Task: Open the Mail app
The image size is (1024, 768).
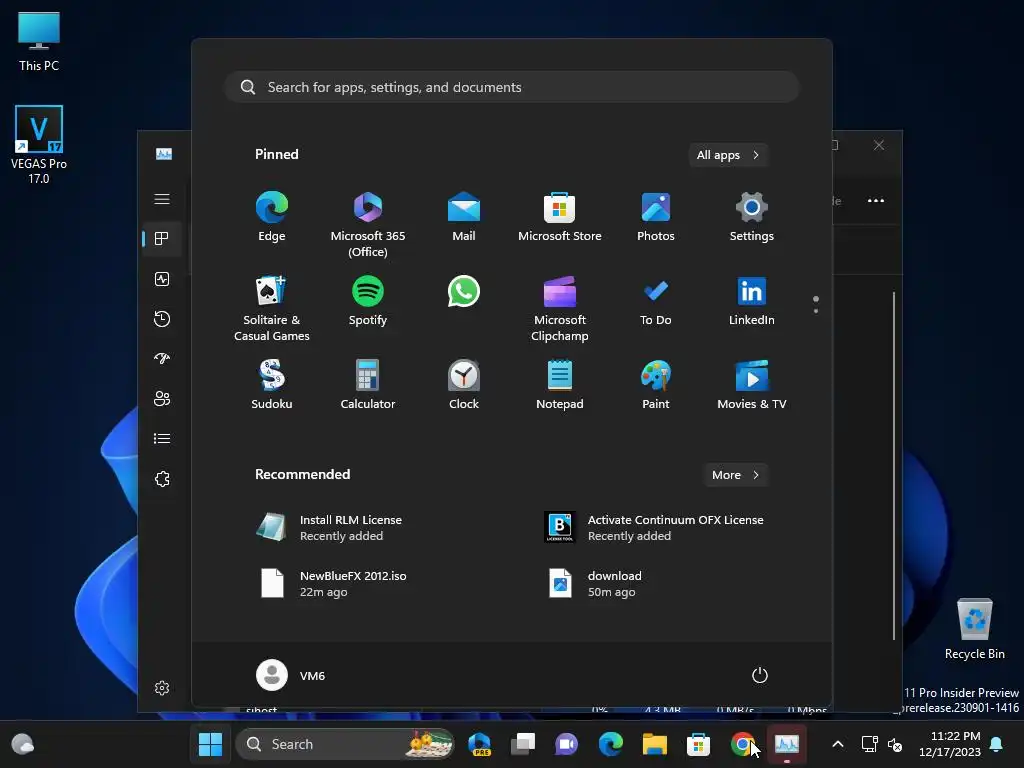Action: click(x=464, y=217)
